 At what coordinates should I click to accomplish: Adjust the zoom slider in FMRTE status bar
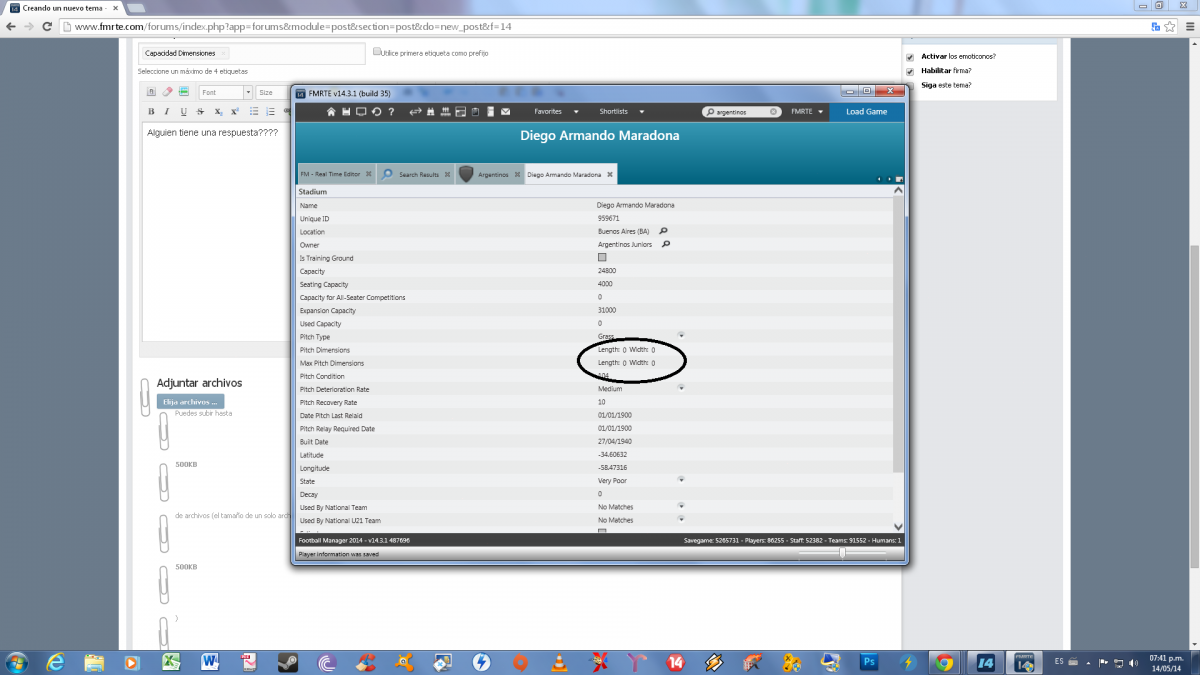coord(843,553)
